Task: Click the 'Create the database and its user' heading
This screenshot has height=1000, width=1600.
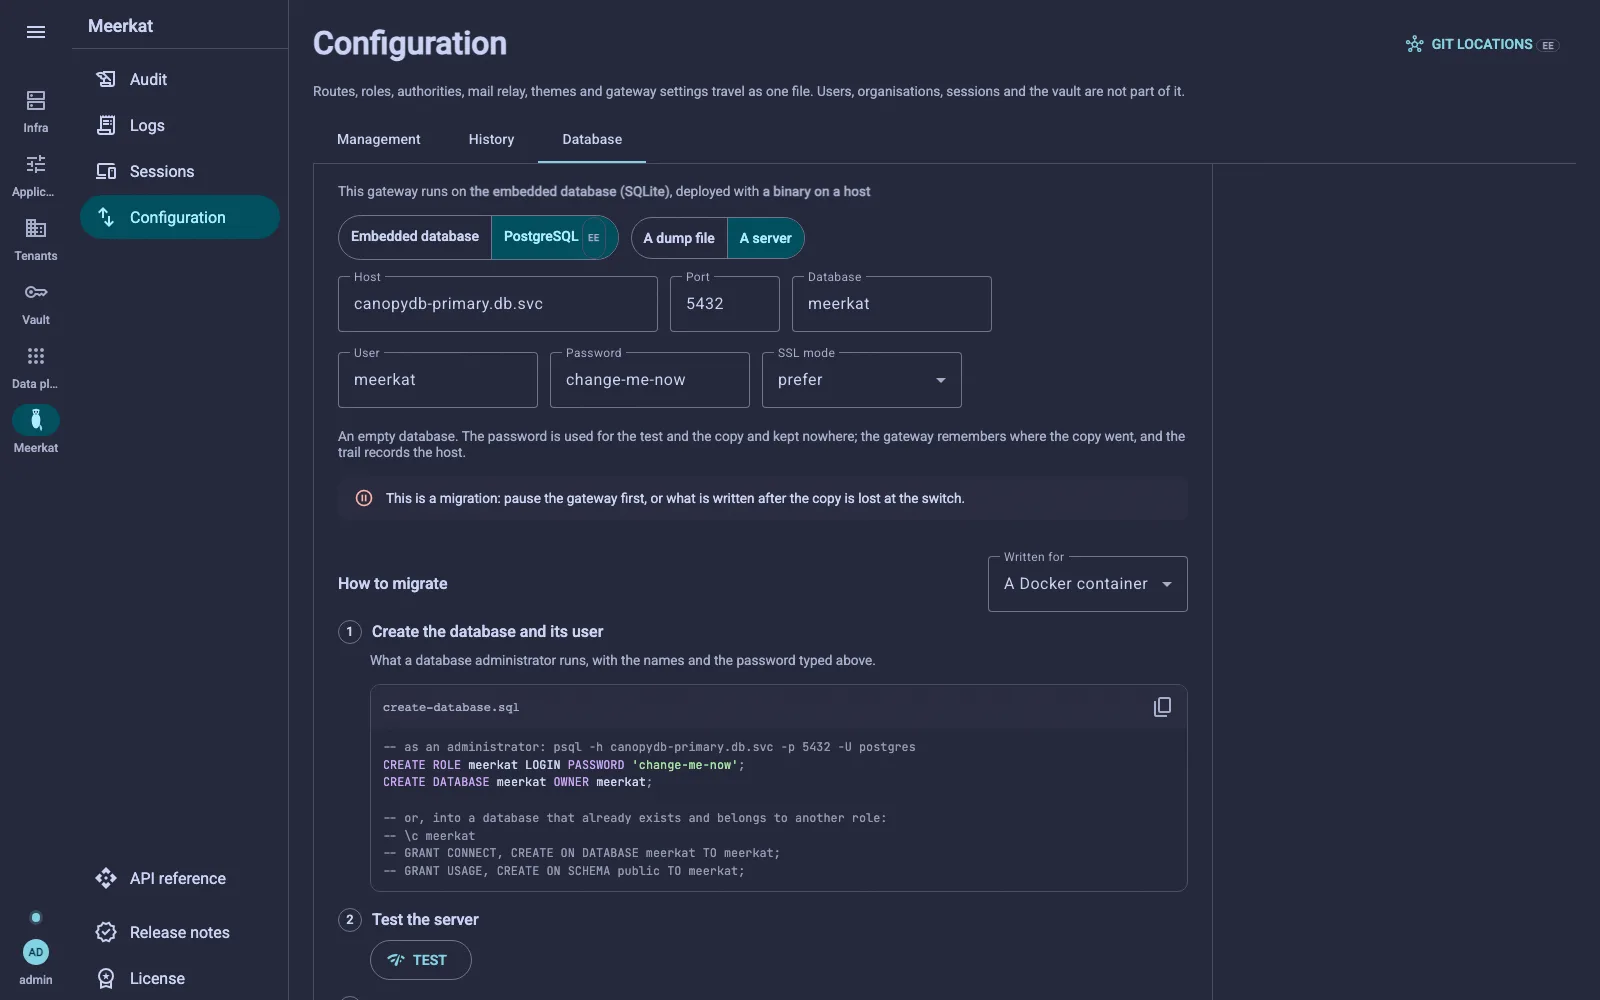Action: 487,632
